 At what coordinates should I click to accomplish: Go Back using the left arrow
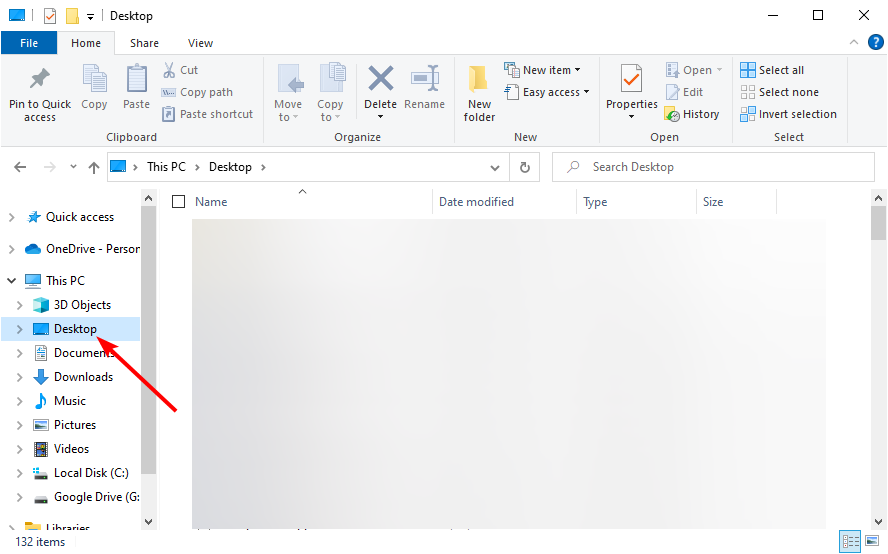click(20, 167)
